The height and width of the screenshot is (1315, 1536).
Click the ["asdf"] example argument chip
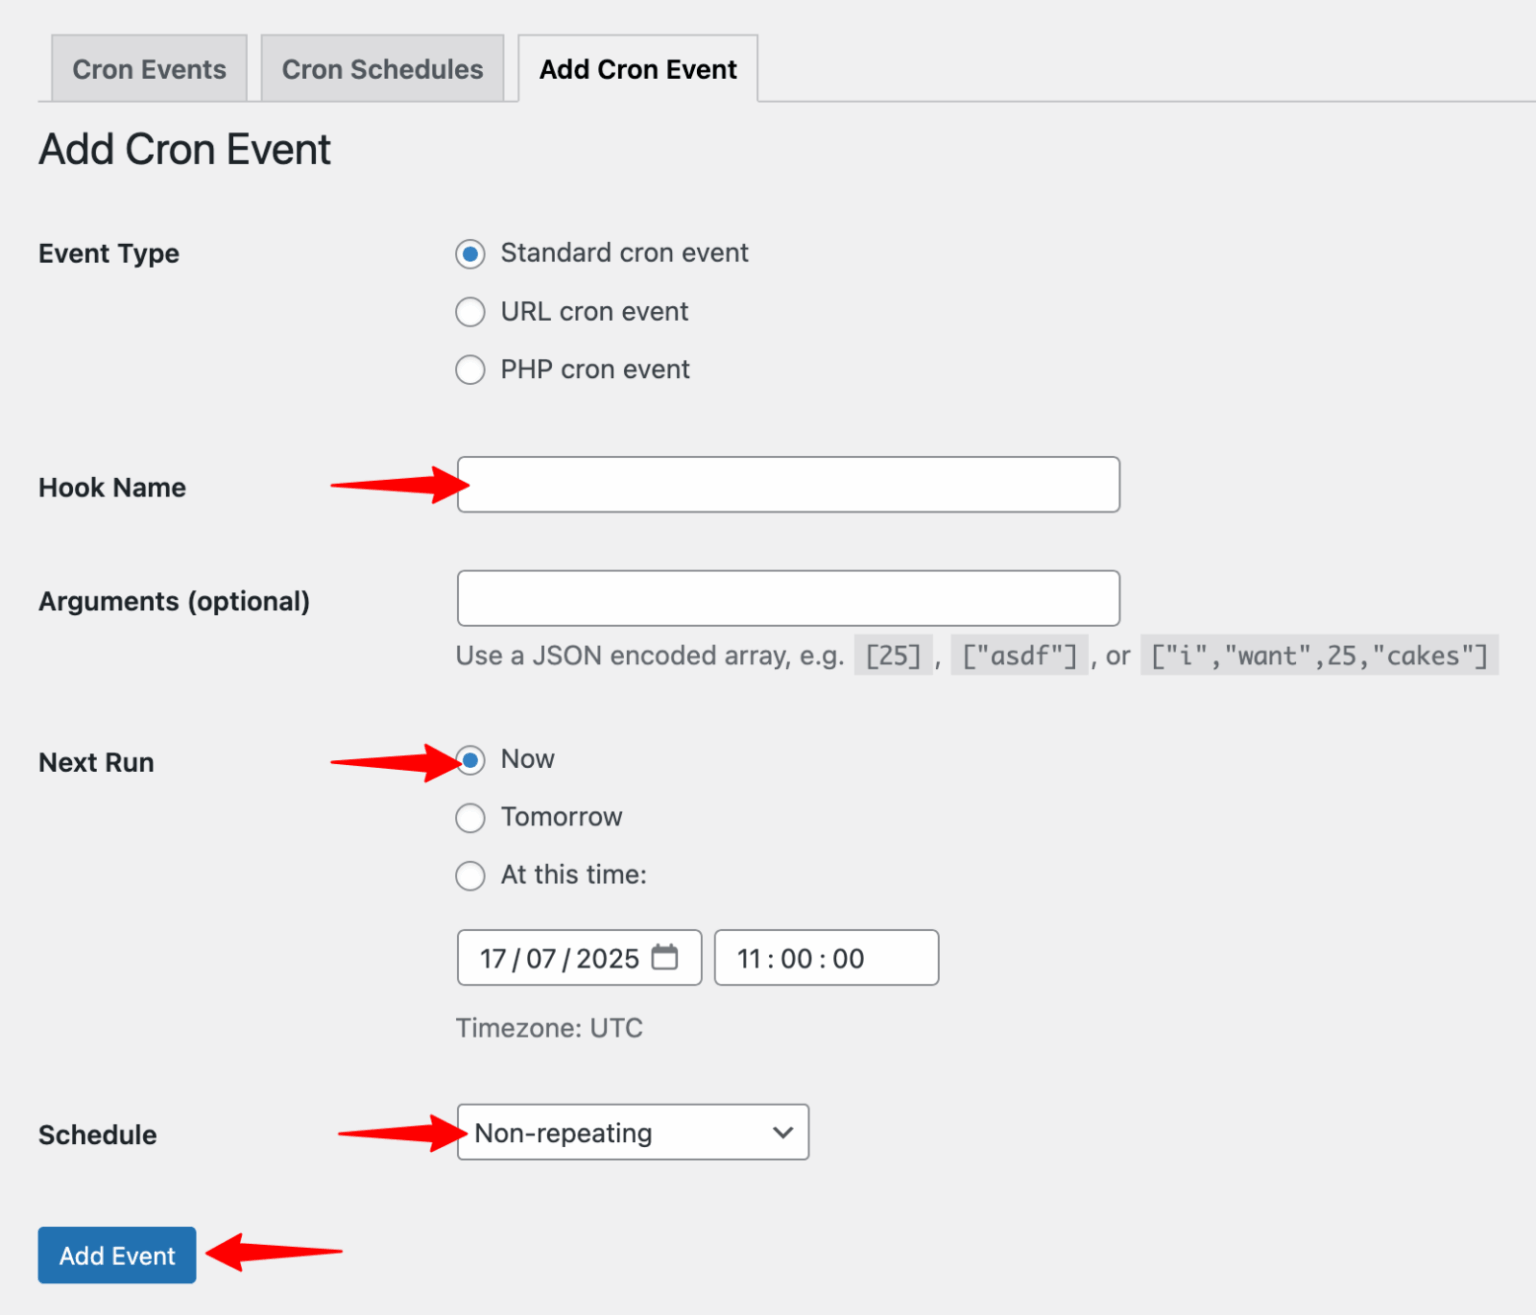(x=1018, y=655)
